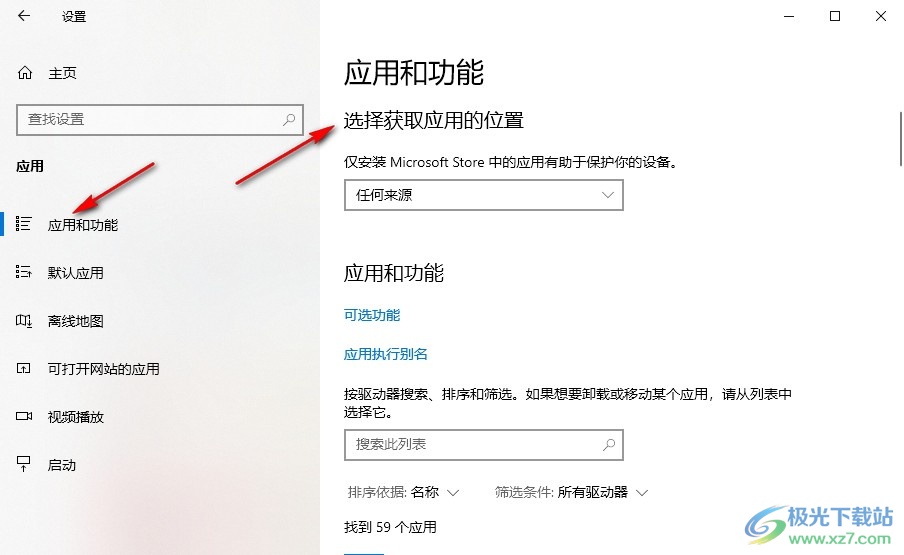904x555 pixels.
Task: Open the 排序依据: 名称 dropdown
Action: [404, 492]
